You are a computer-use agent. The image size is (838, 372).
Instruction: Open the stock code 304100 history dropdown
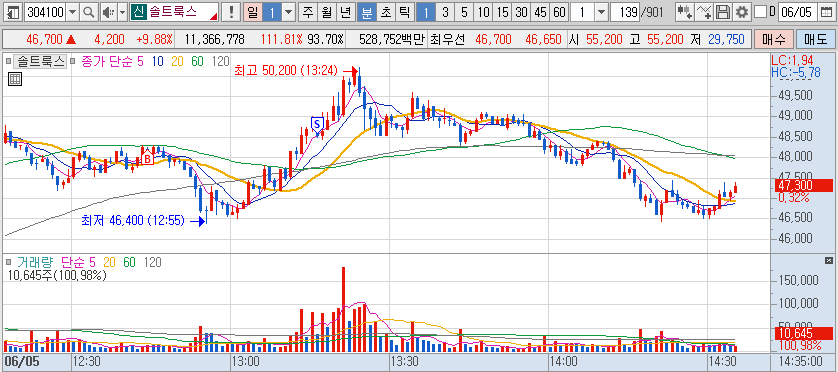tap(73, 12)
